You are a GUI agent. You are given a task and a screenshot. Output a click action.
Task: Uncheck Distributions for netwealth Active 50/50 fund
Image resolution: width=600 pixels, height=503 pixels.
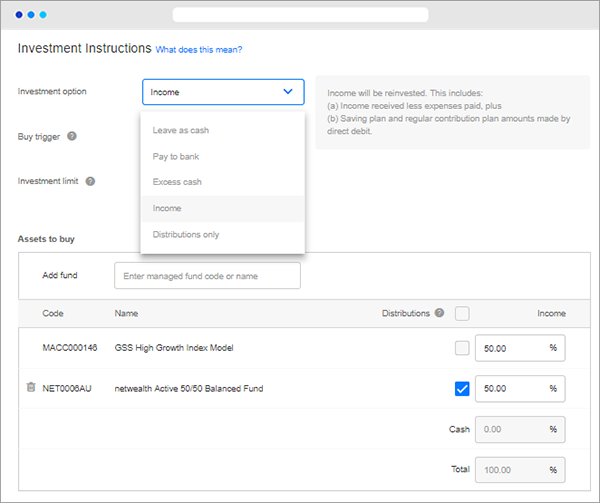462,388
